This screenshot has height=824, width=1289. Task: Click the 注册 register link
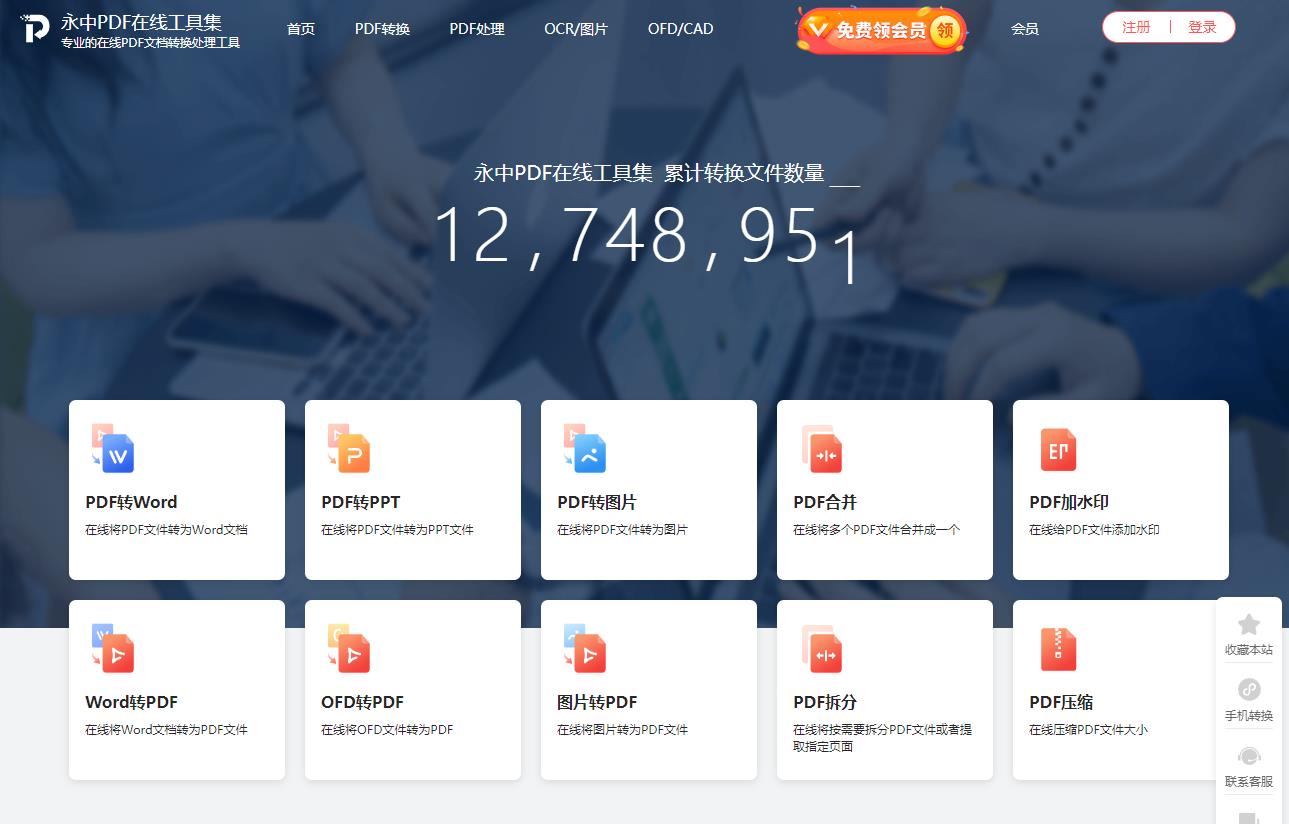coord(1136,27)
